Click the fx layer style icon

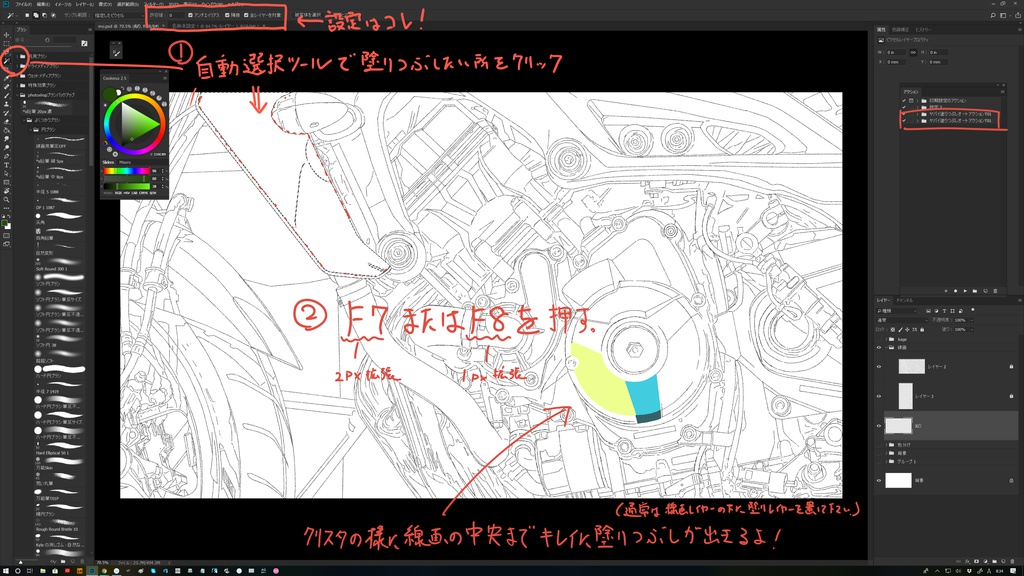[967, 561]
